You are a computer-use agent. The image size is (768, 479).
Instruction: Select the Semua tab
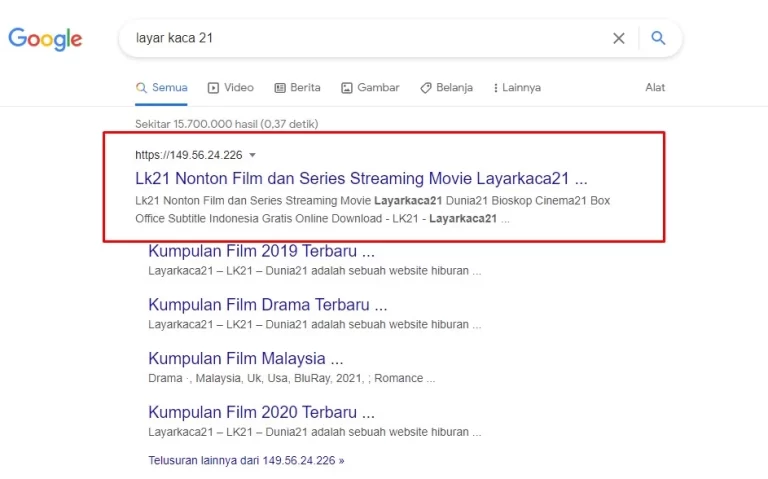[162, 88]
